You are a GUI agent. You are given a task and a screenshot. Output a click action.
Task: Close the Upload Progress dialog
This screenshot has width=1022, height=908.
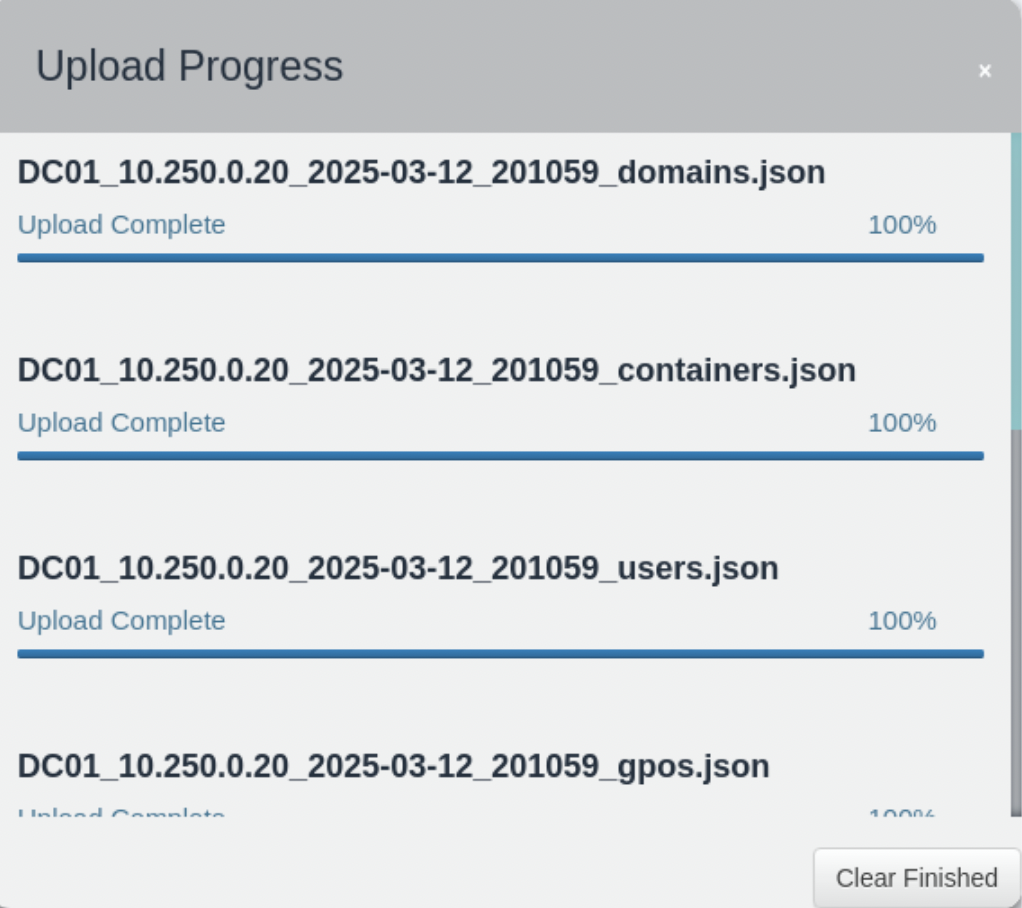[x=985, y=71]
